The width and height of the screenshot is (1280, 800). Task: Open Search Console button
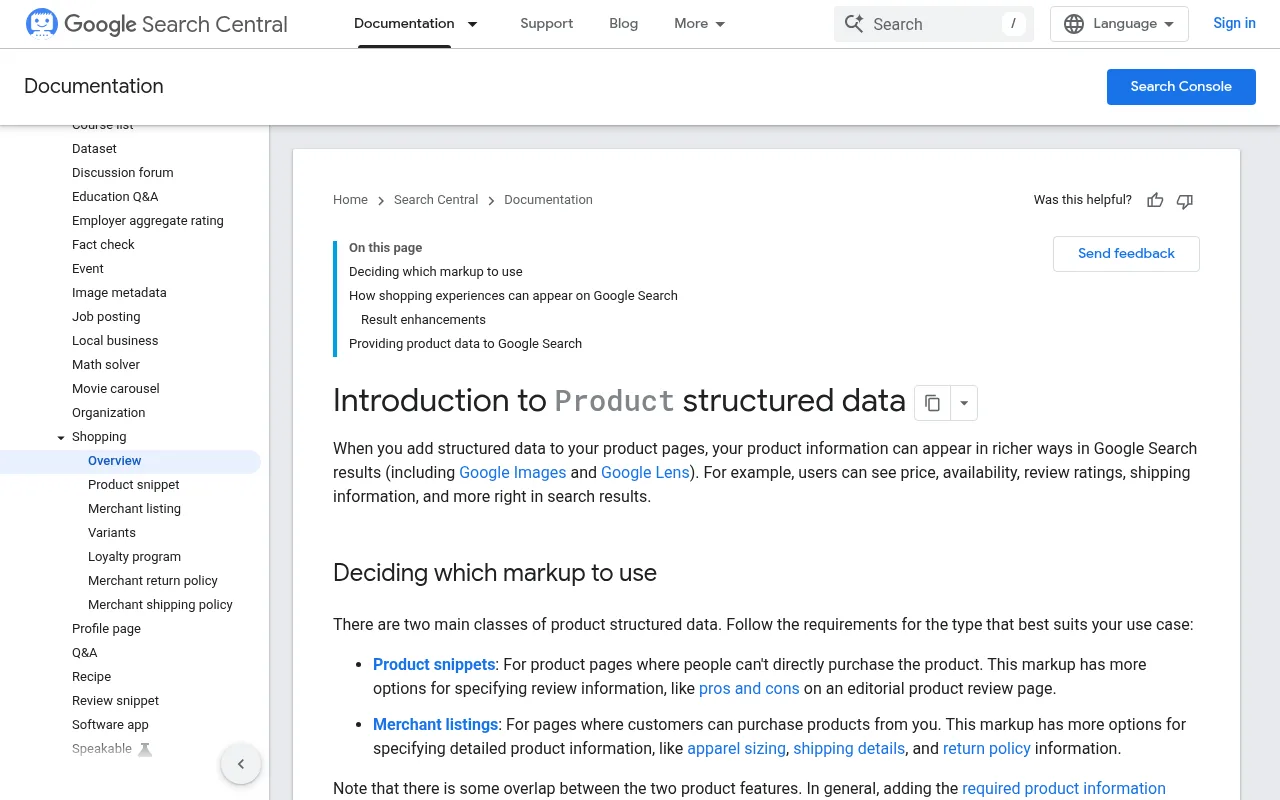point(1181,87)
